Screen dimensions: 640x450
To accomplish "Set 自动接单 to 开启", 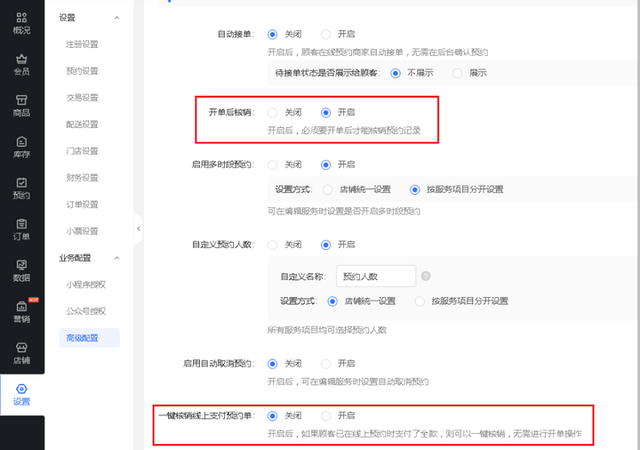I will (326, 34).
